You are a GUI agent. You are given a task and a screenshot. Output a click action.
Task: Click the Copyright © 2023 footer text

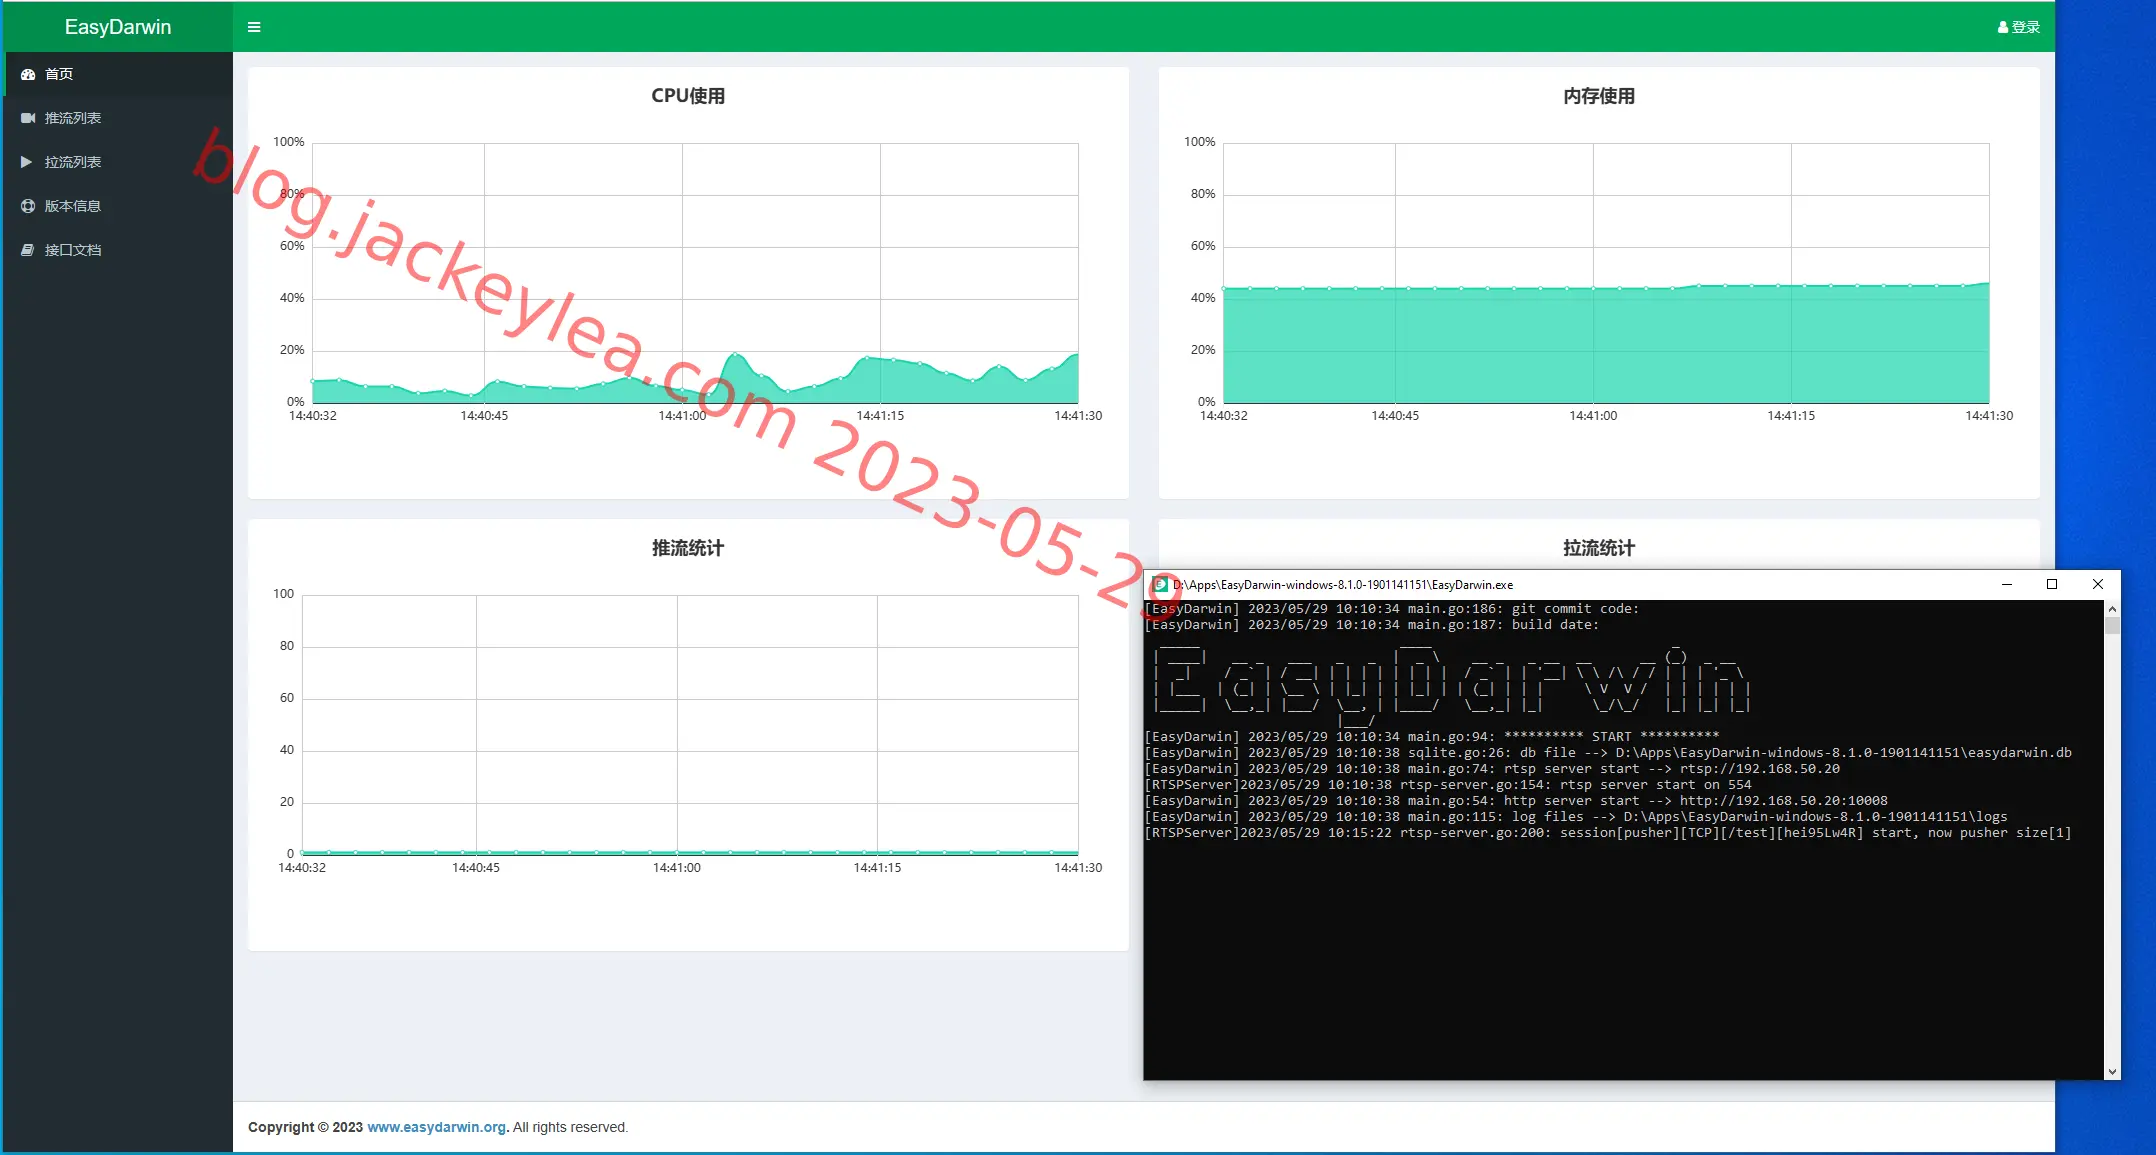pos(305,1127)
